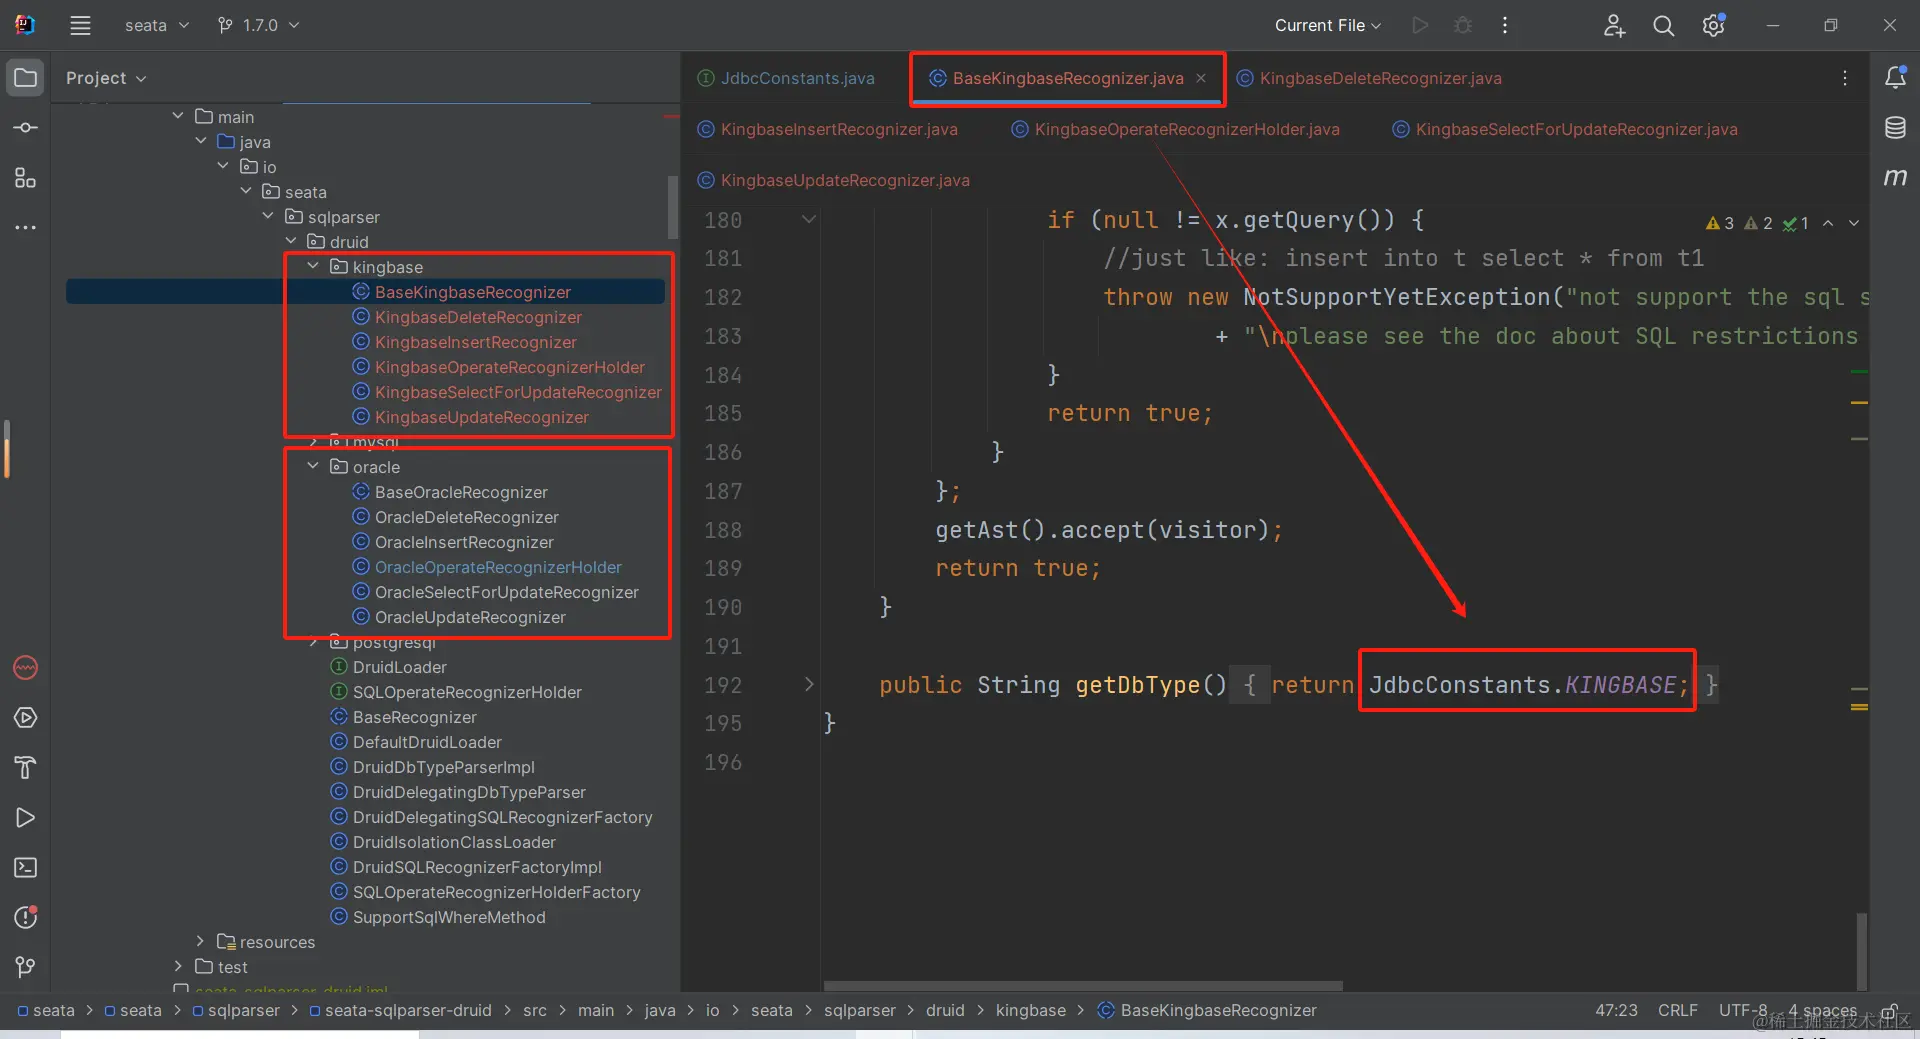The width and height of the screenshot is (1920, 1039).
Task: Open the Git tool window
Action: pos(25,967)
